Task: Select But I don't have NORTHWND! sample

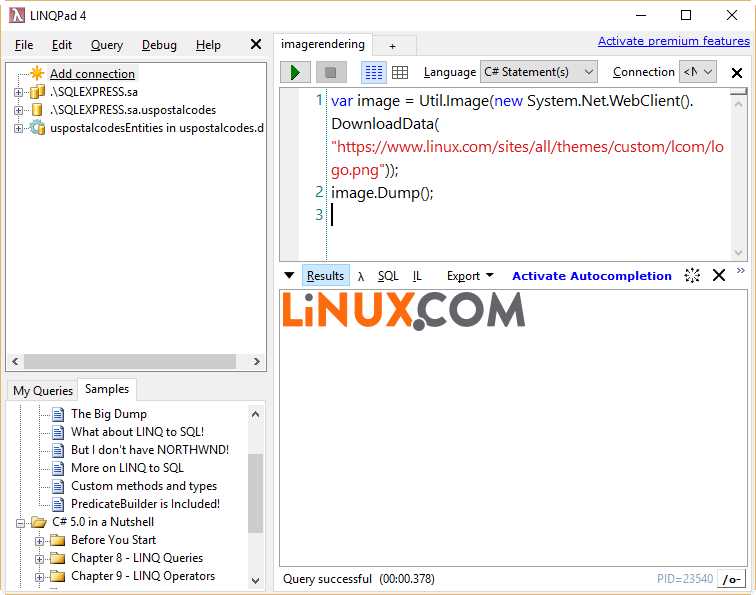Action: [x=149, y=450]
